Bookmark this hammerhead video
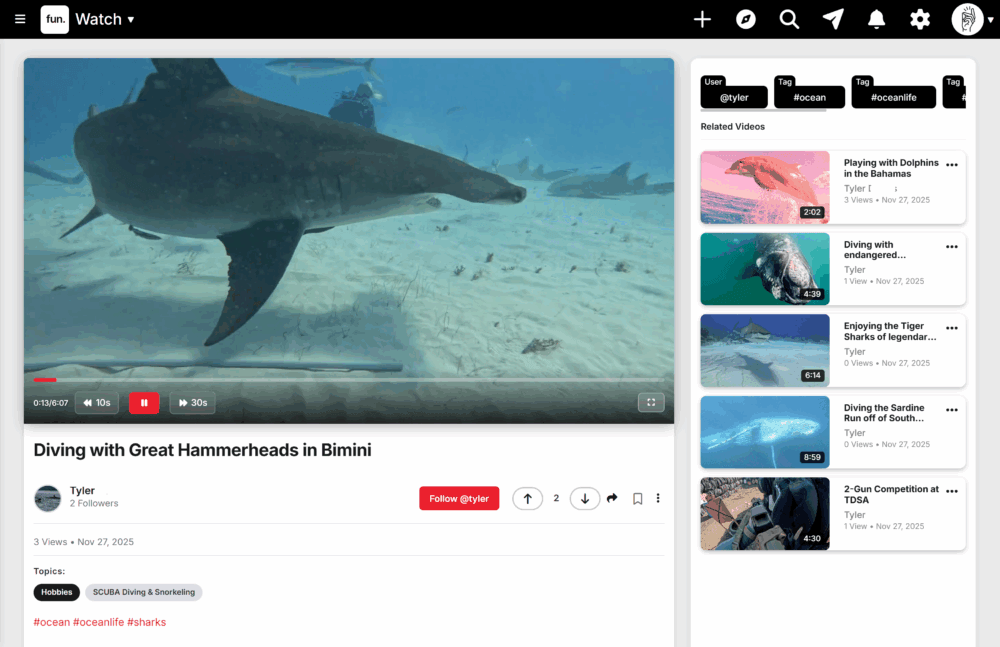 point(637,498)
